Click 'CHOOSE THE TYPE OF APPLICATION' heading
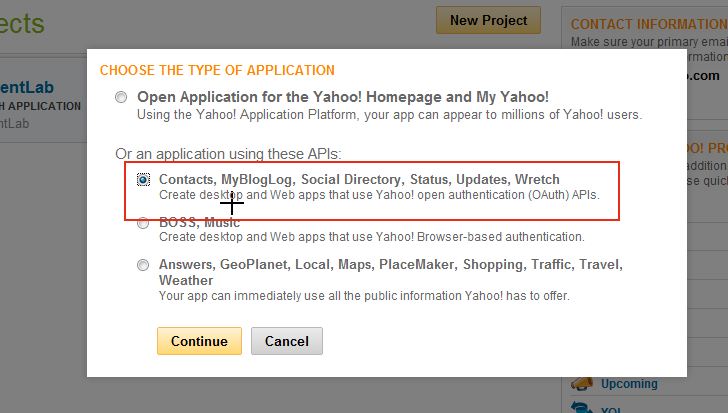Viewport: 728px width, 413px height. (x=217, y=70)
